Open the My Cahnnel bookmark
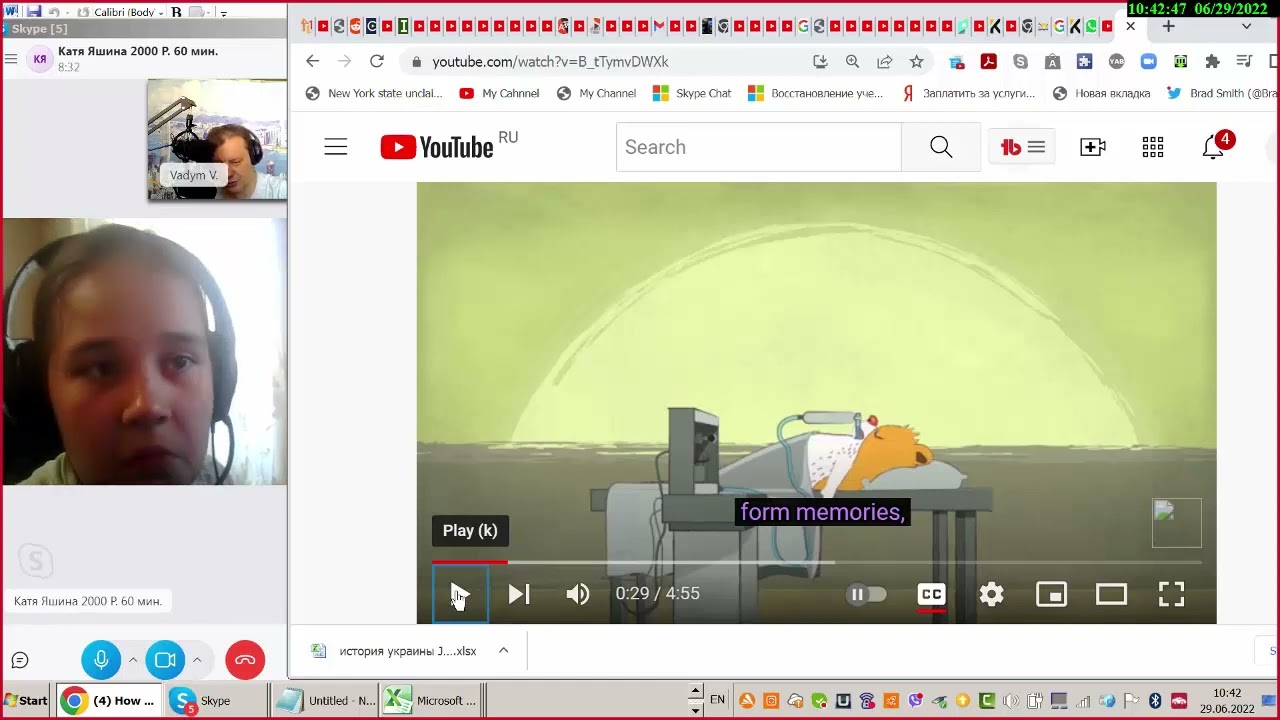The image size is (1280, 720). click(499, 93)
